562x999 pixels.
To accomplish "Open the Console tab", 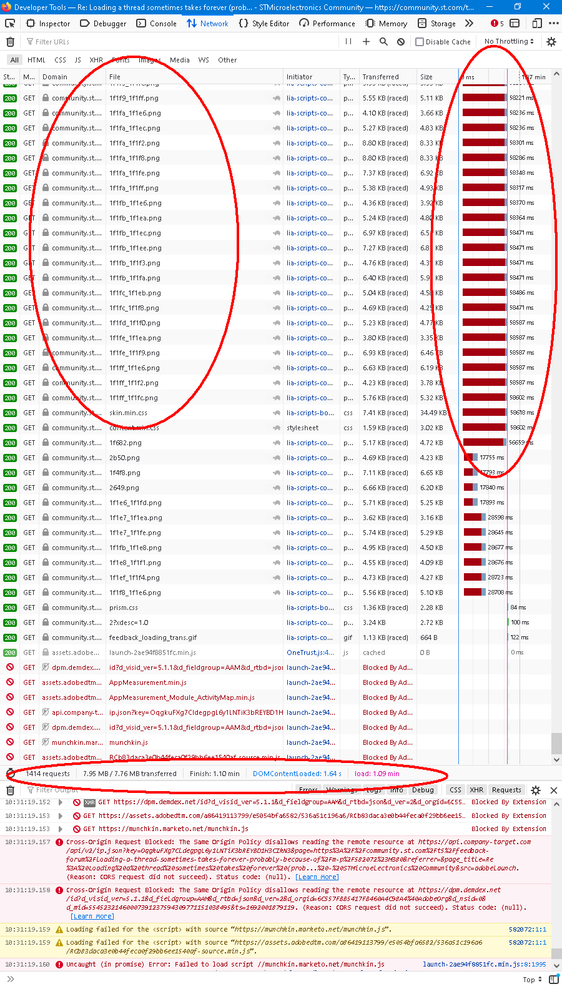I will [156, 24].
